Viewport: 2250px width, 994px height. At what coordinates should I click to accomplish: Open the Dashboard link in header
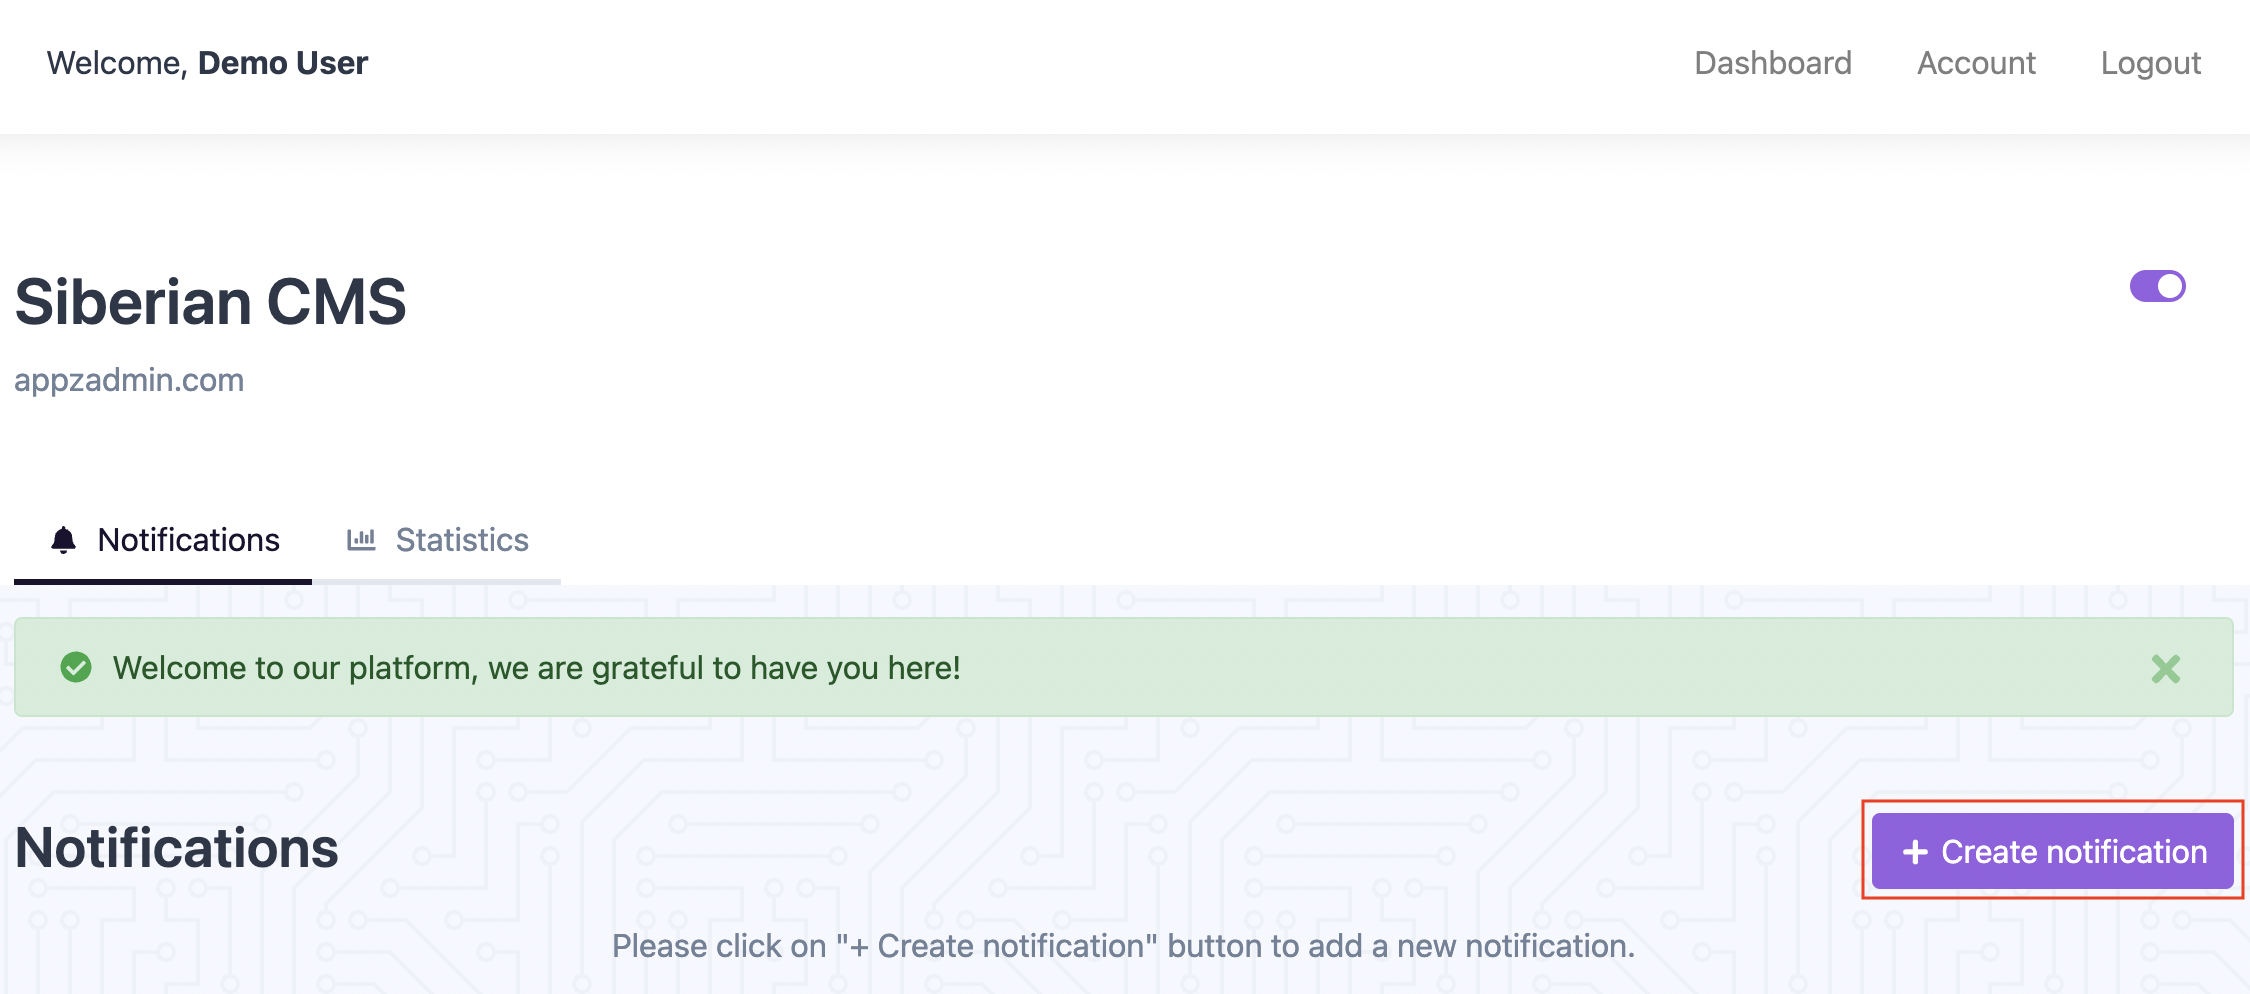[1773, 63]
